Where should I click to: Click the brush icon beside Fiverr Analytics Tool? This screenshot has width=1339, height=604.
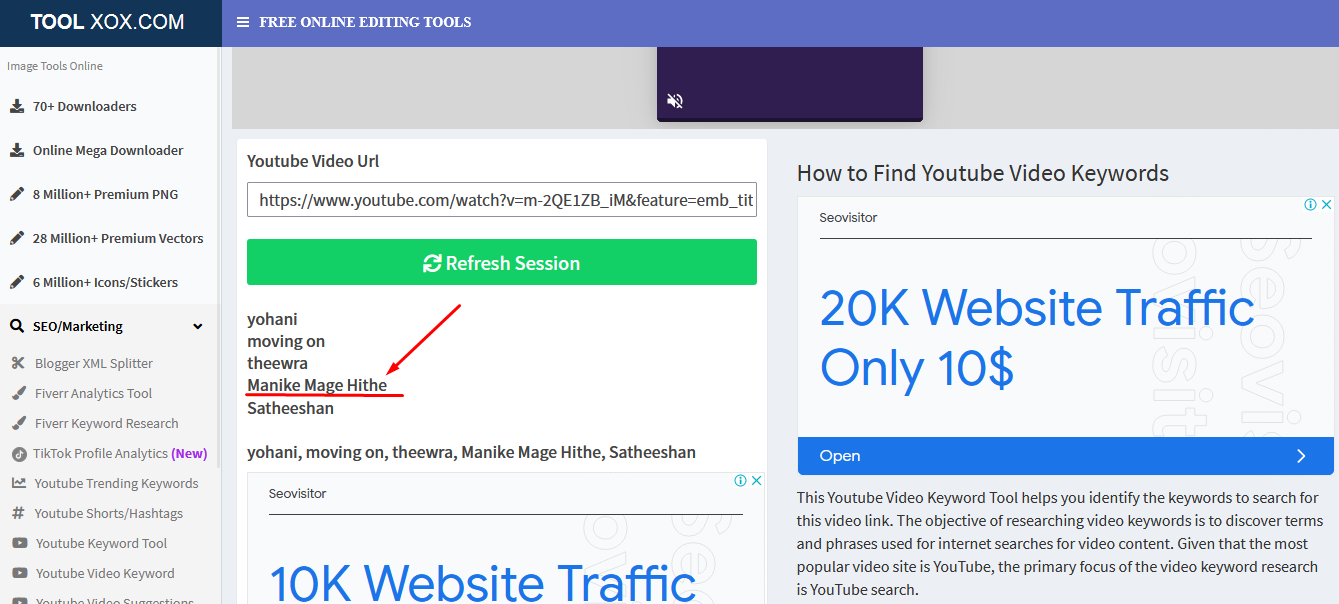18,393
